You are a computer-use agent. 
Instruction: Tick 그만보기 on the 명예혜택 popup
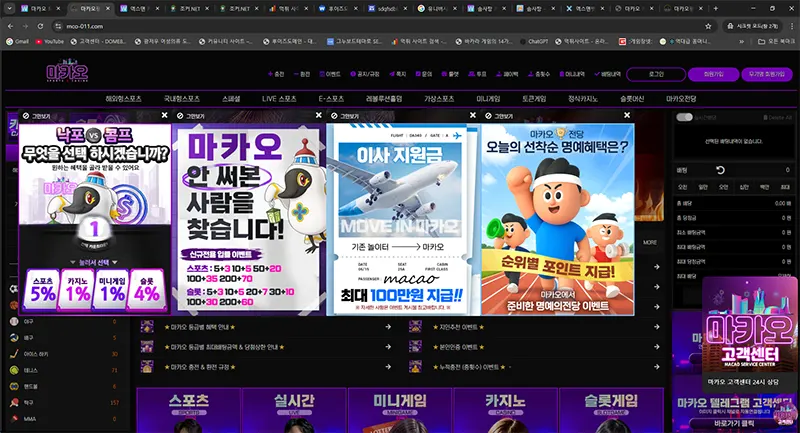498,116
